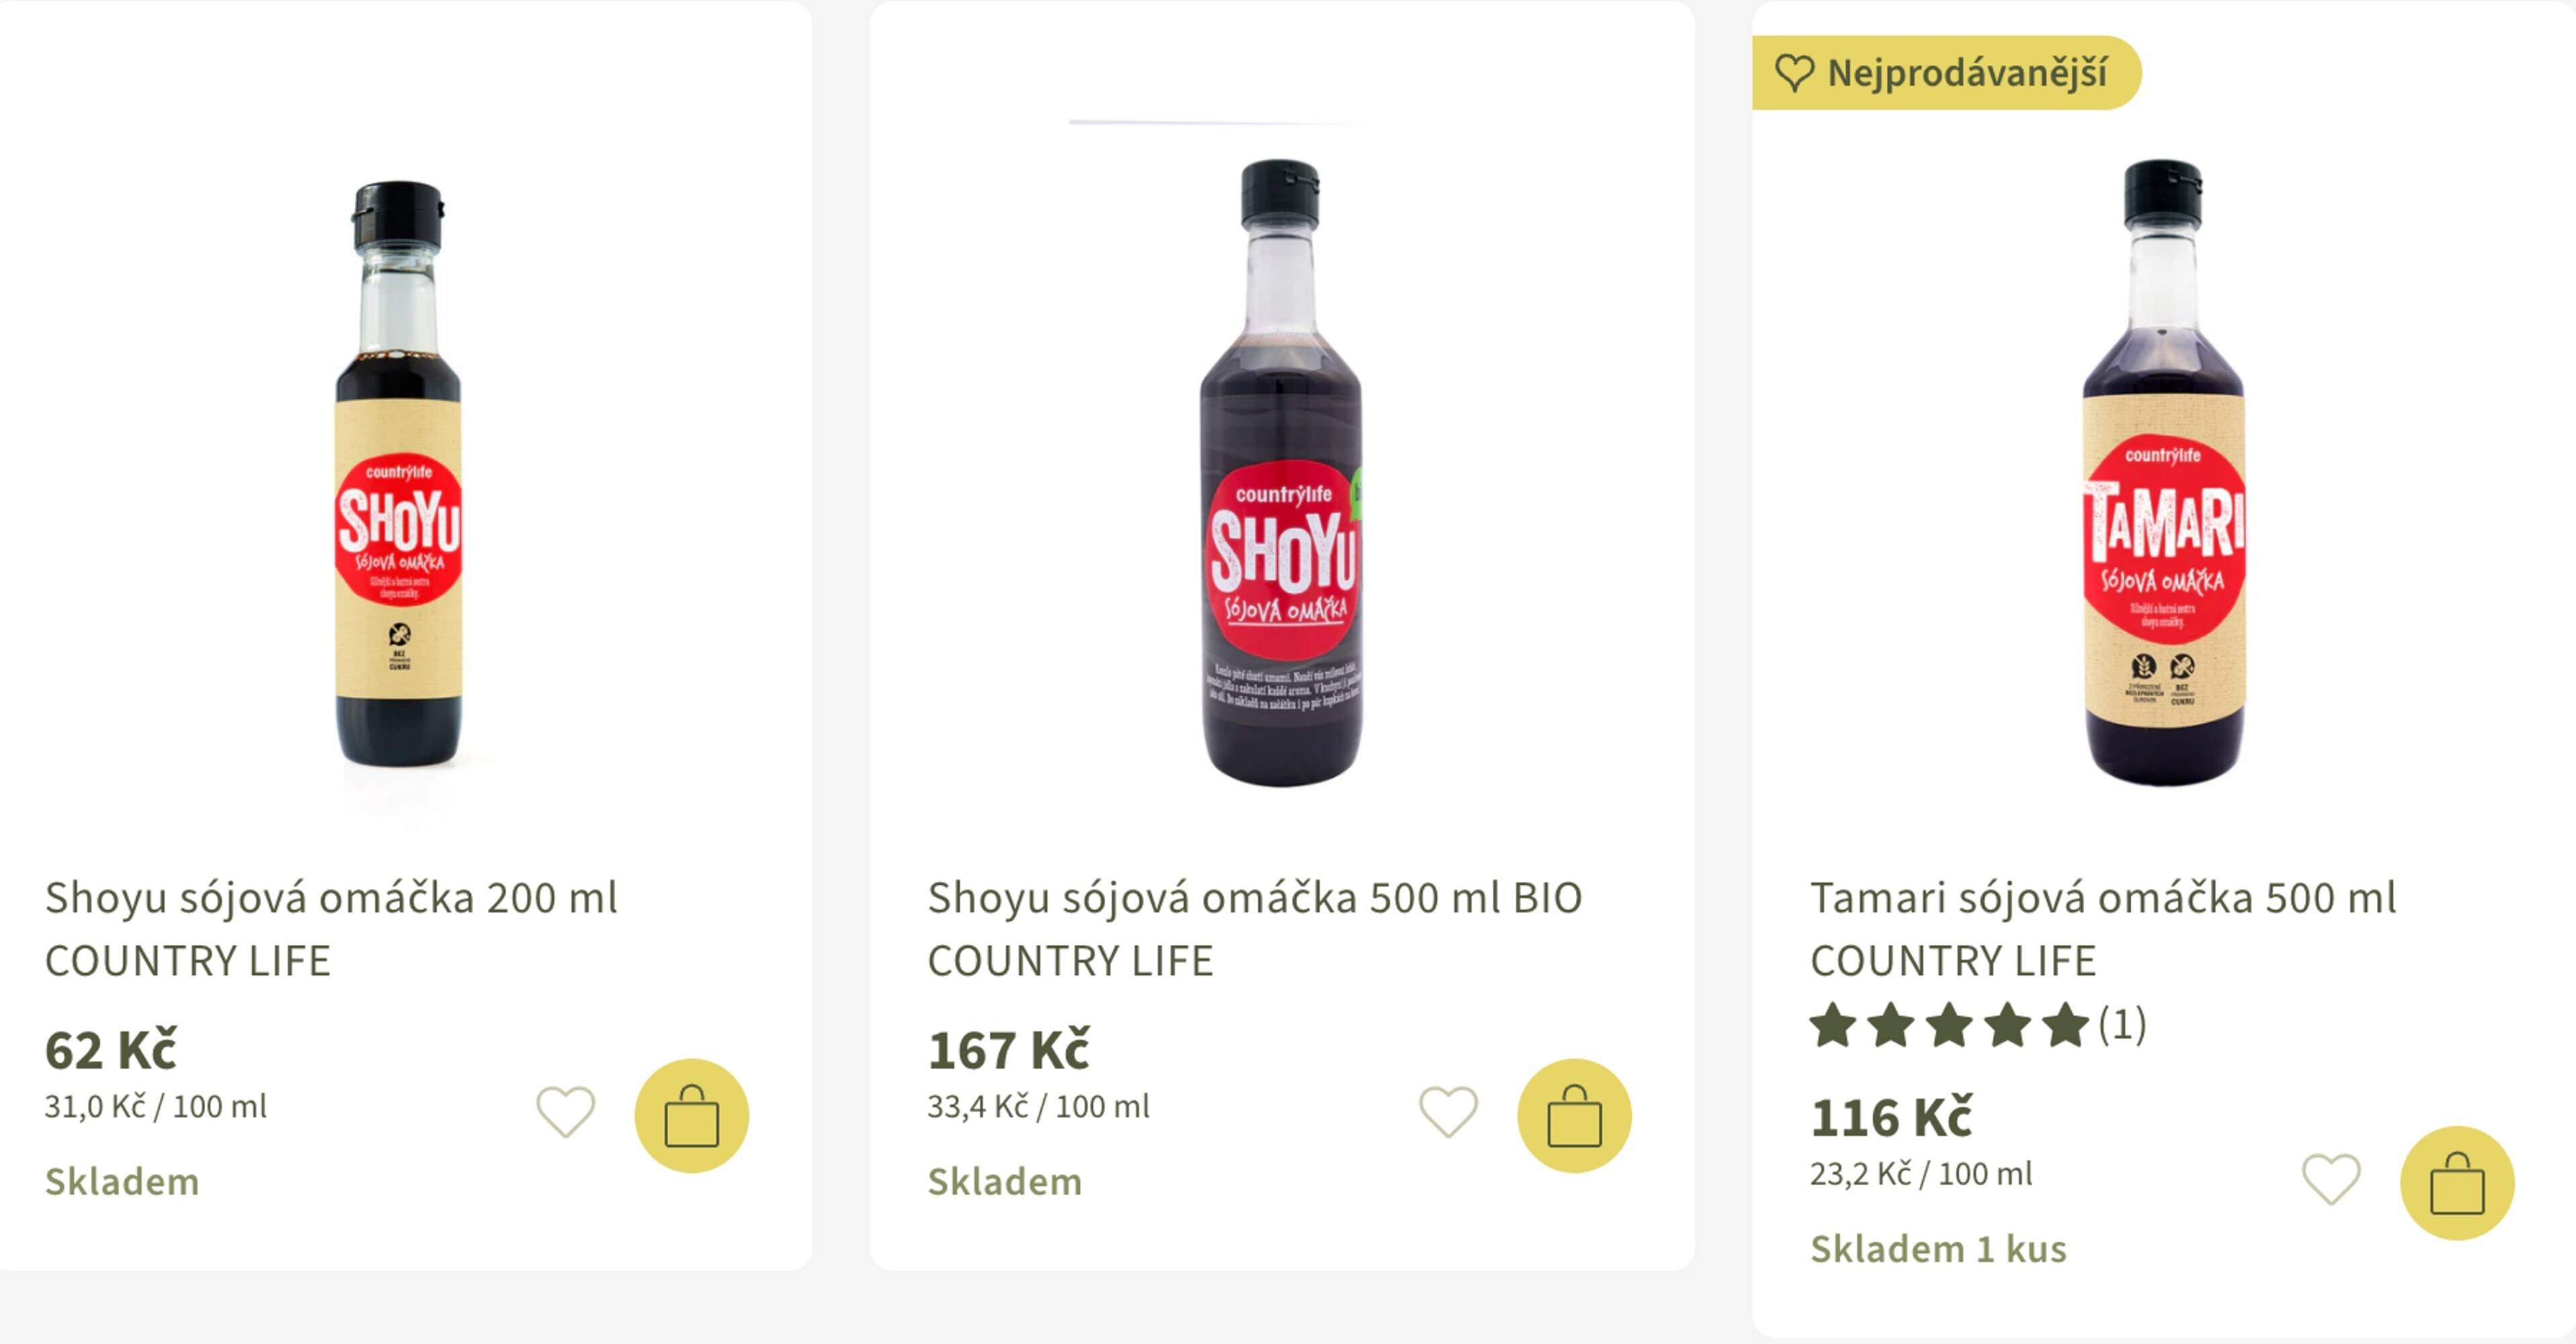Click the Nejprodávanější bestseller label text
Screen dimensions: 2576x1344
[1967, 73]
